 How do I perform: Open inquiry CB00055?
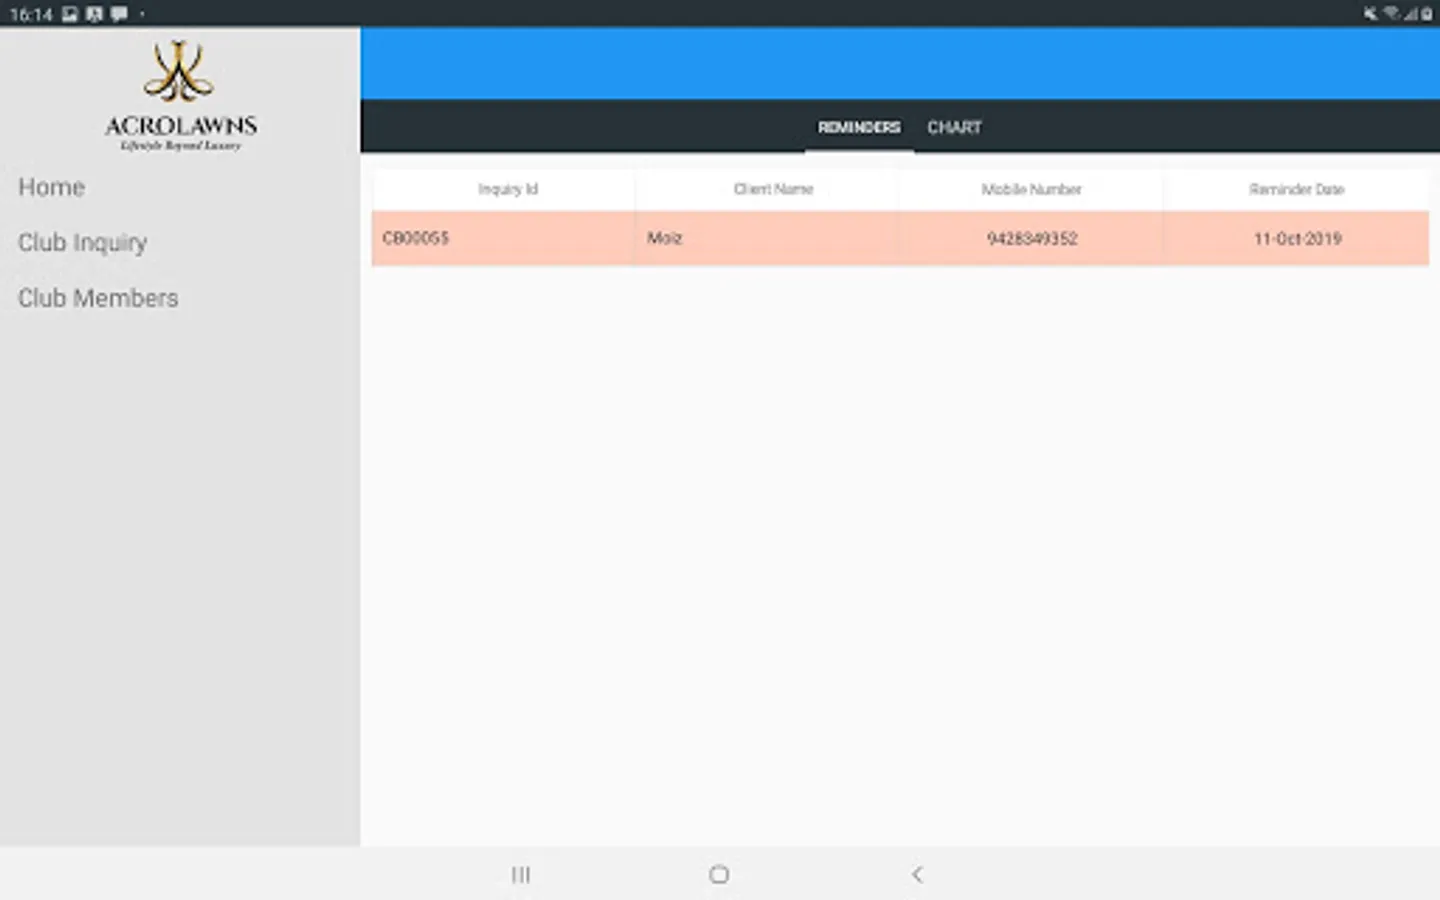pos(416,238)
